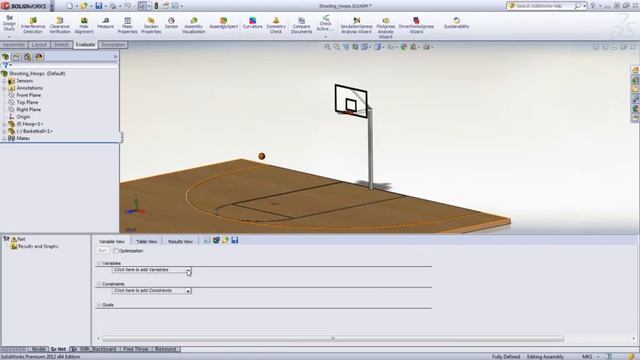Collapse the Goals section
Viewport: 640px width, 360px height.
[99, 305]
